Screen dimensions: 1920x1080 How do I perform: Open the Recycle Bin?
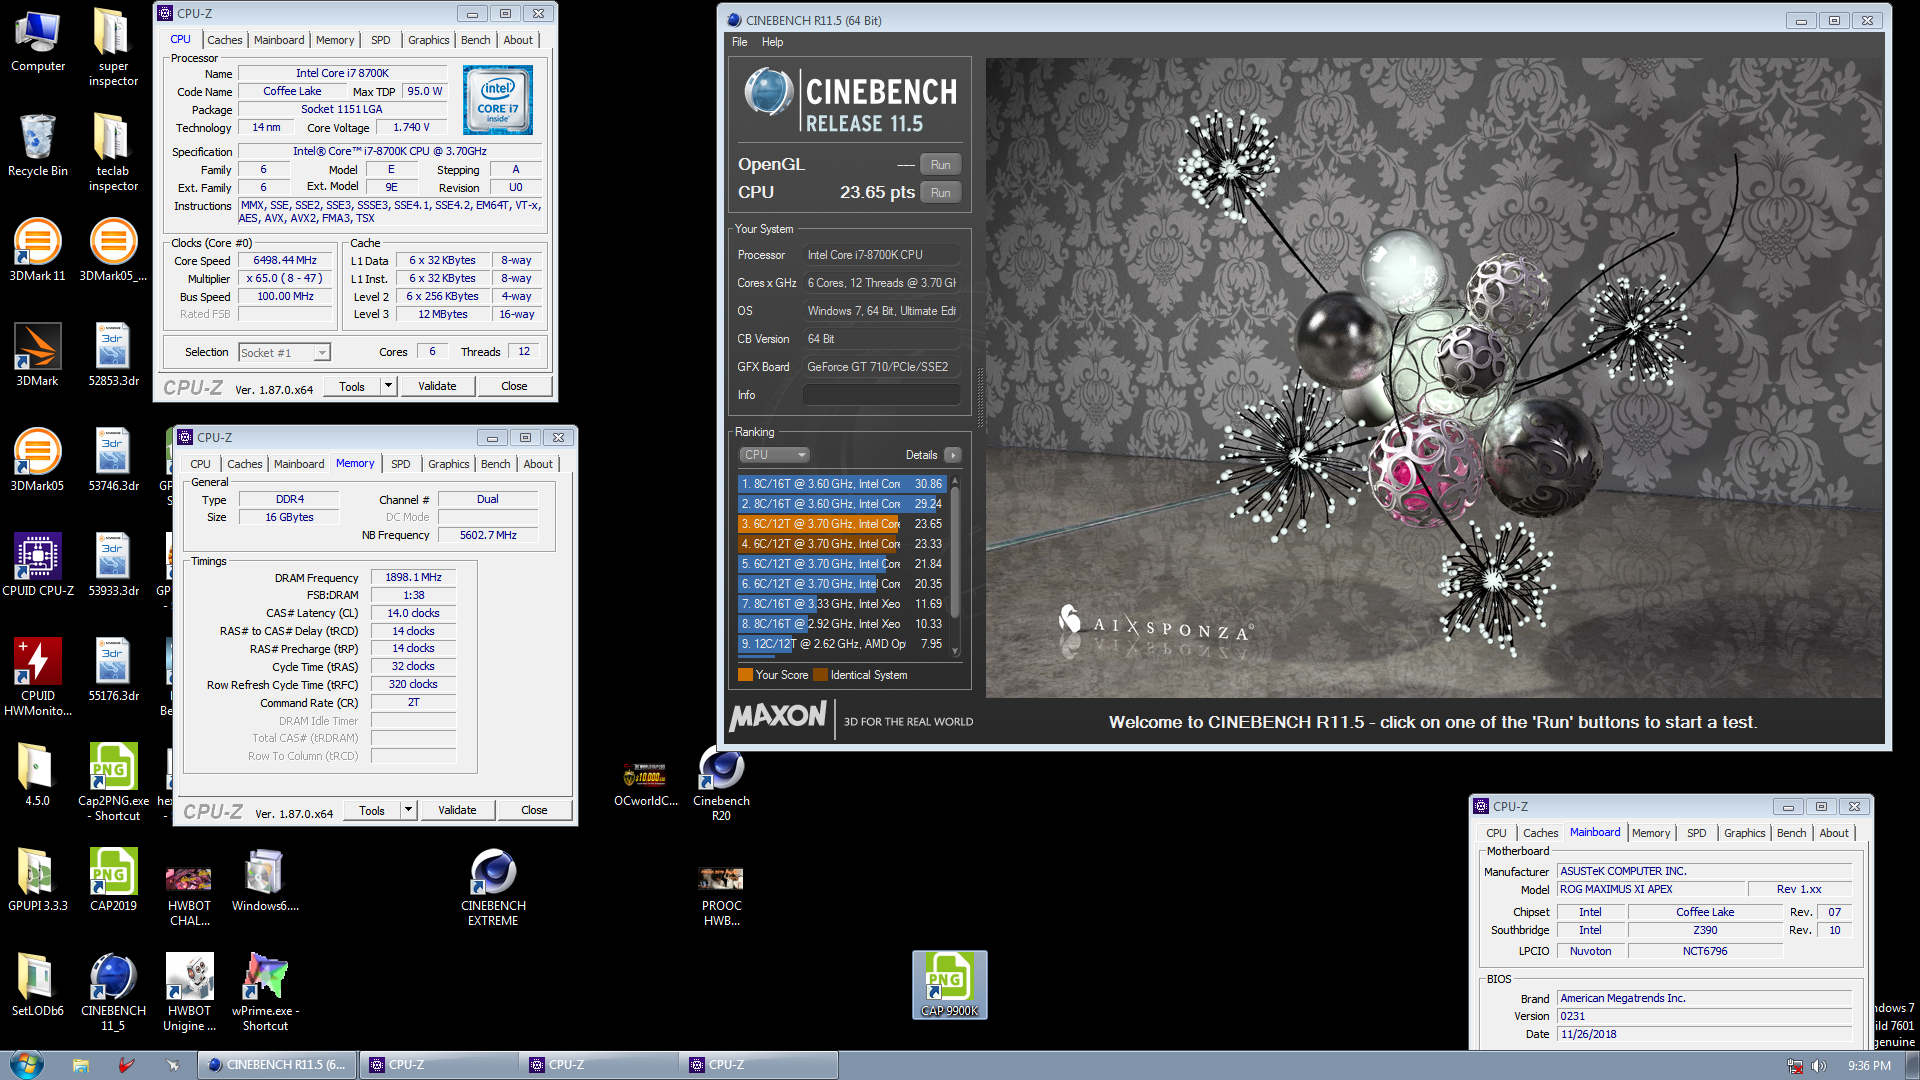tap(38, 146)
